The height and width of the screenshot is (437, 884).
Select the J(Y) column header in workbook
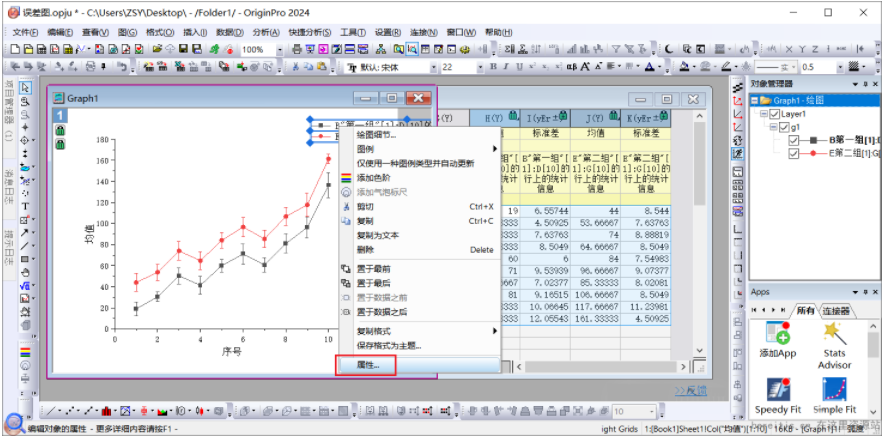(x=595, y=118)
